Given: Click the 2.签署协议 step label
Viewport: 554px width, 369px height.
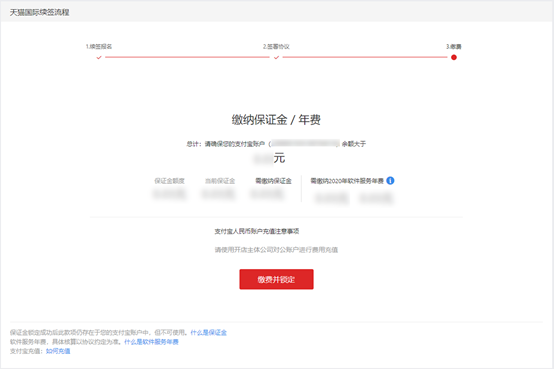Looking at the screenshot, I should [276, 46].
